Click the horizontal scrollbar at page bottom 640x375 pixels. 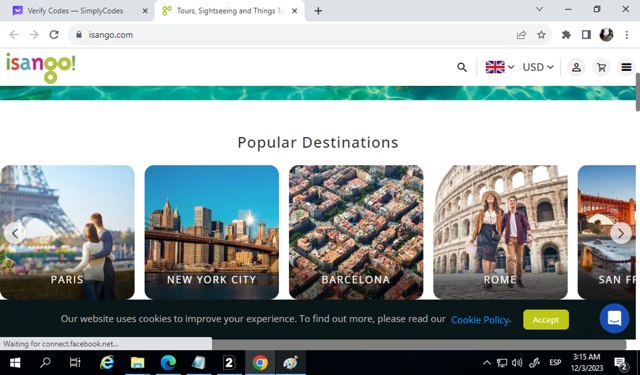tap(419, 345)
